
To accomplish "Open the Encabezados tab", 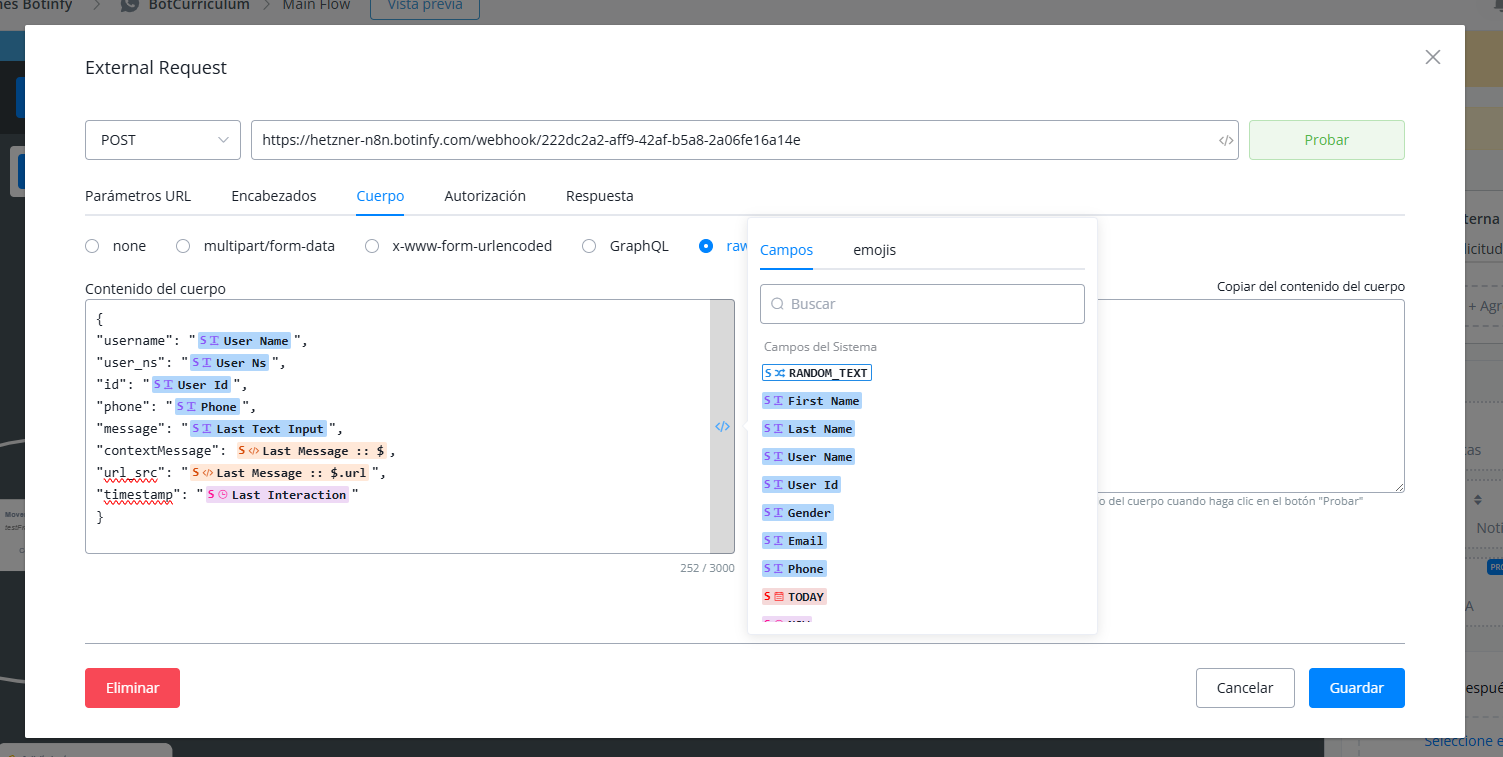I will point(274,196).
